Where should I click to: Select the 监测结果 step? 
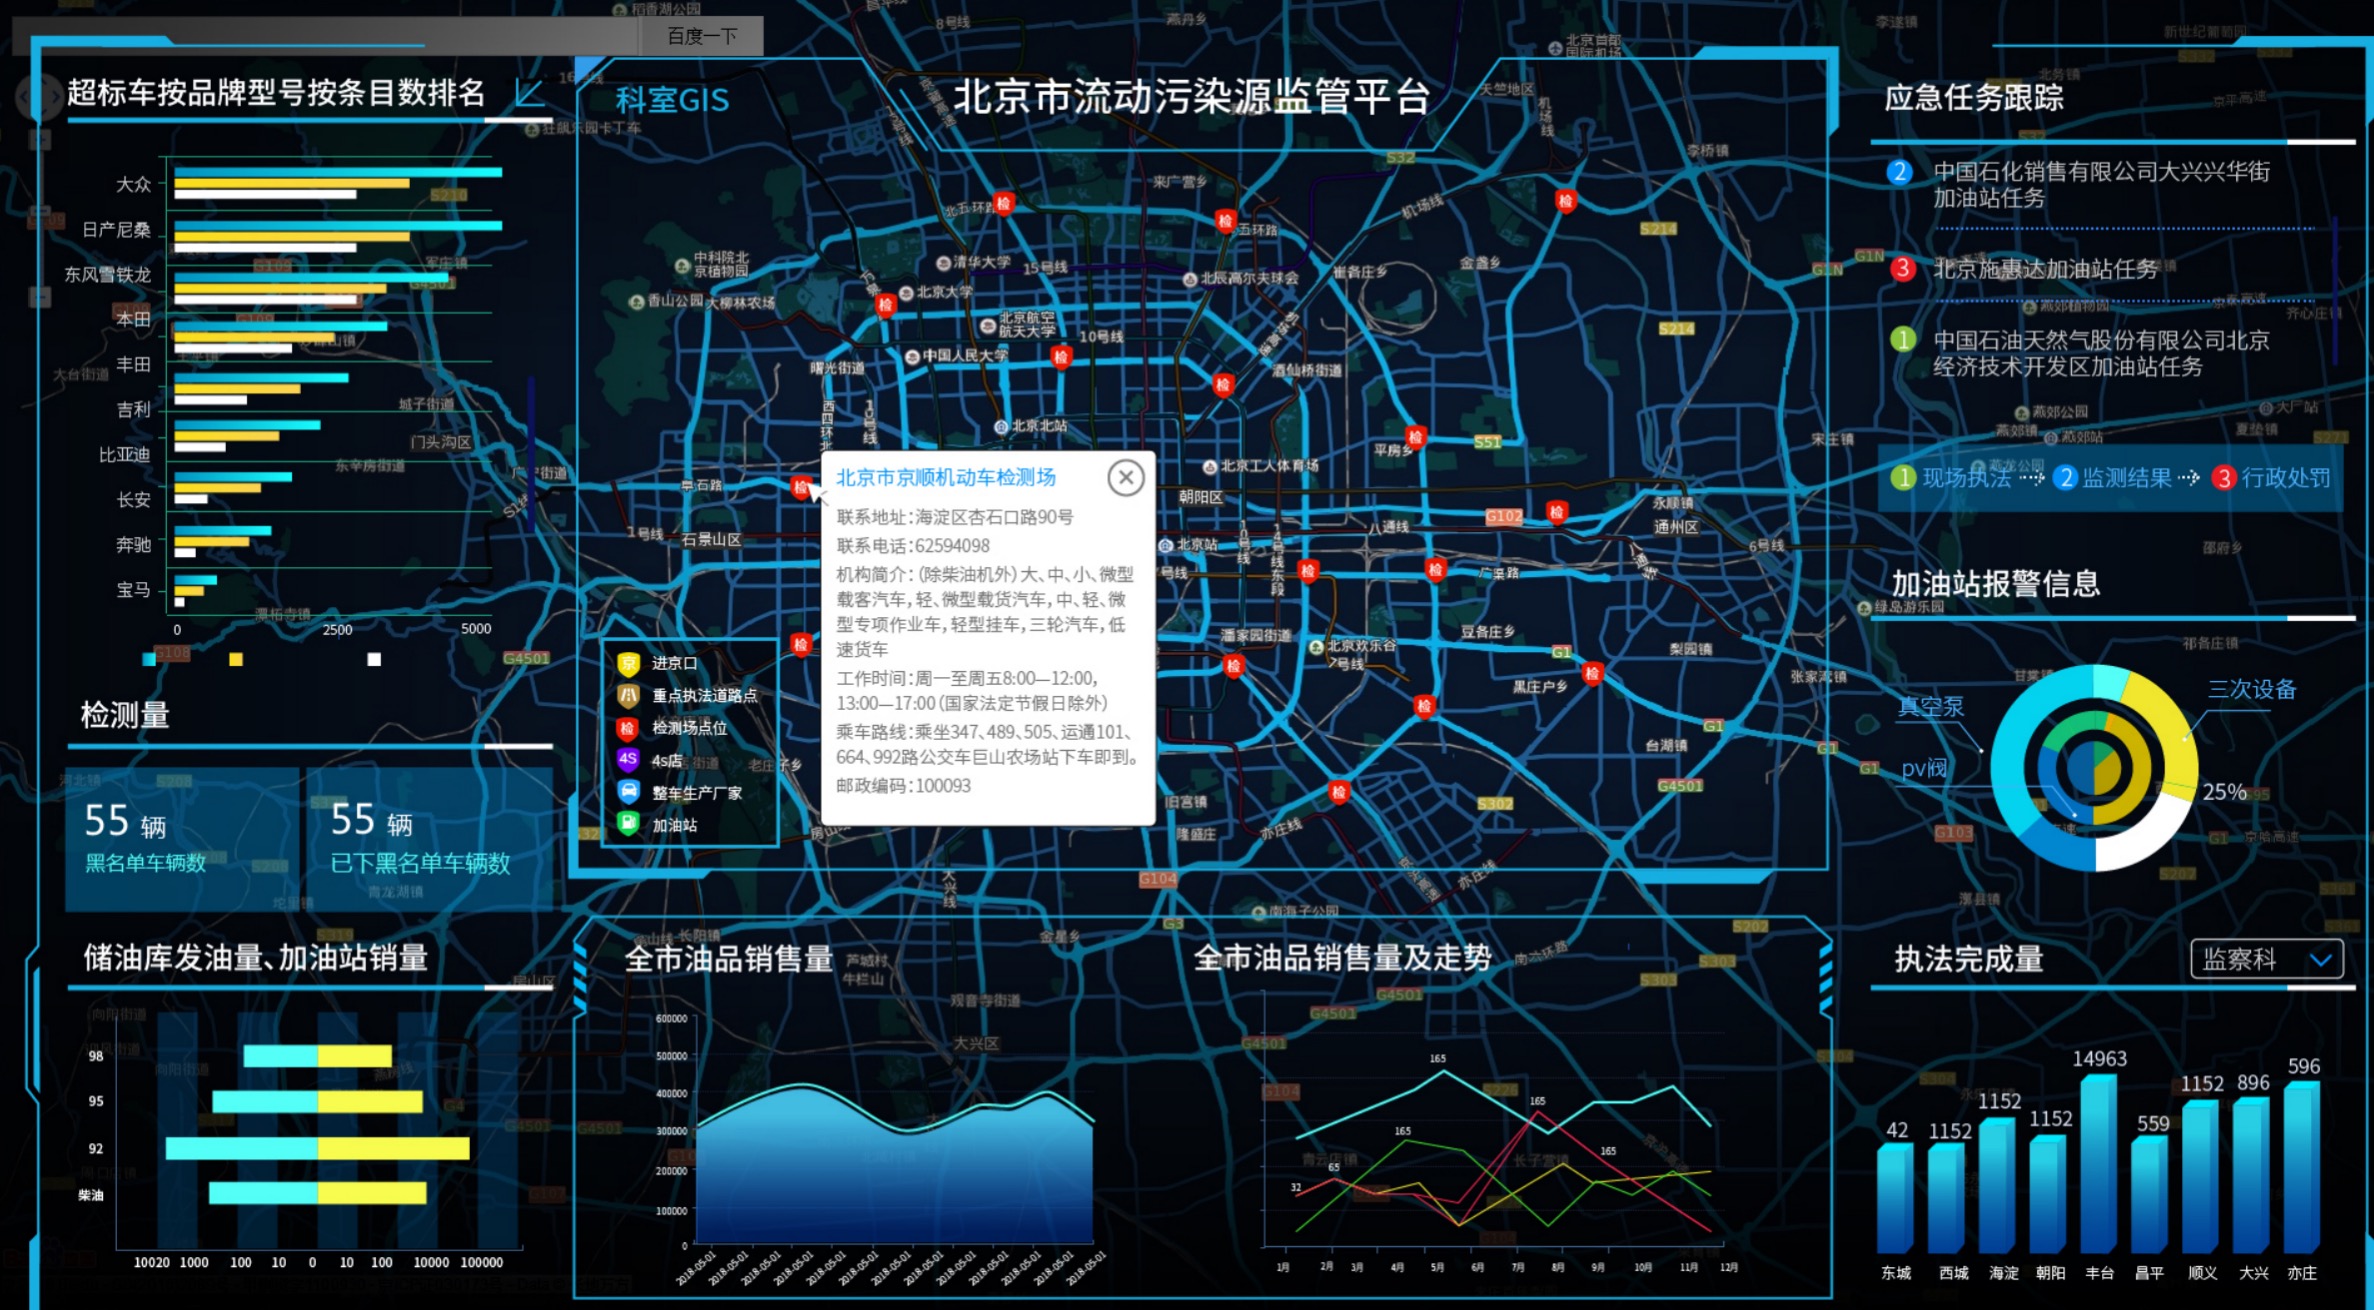pyautogui.click(x=2113, y=478)
